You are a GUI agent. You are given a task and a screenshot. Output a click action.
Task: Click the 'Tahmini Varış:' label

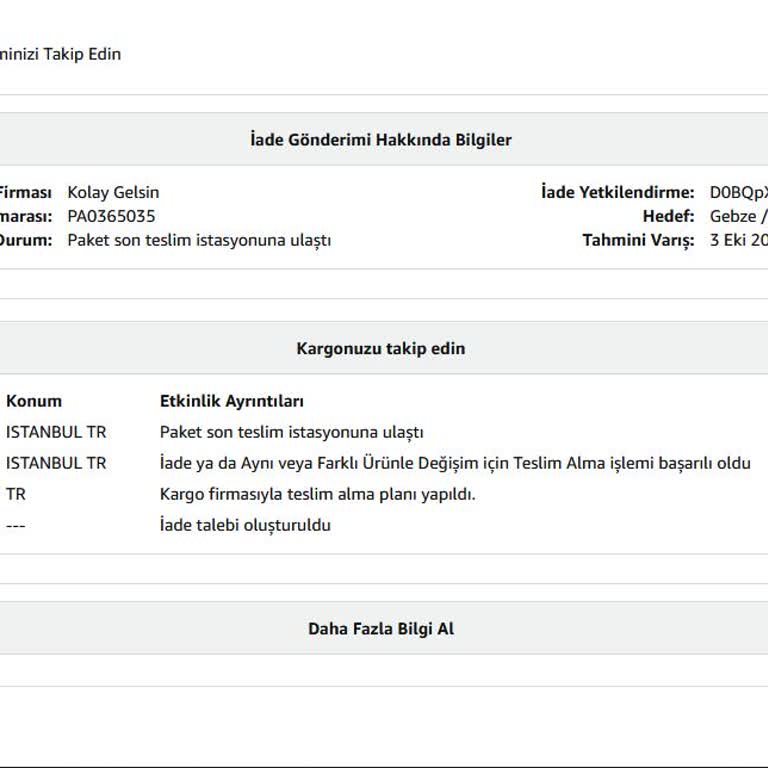[x=638, y=240]
